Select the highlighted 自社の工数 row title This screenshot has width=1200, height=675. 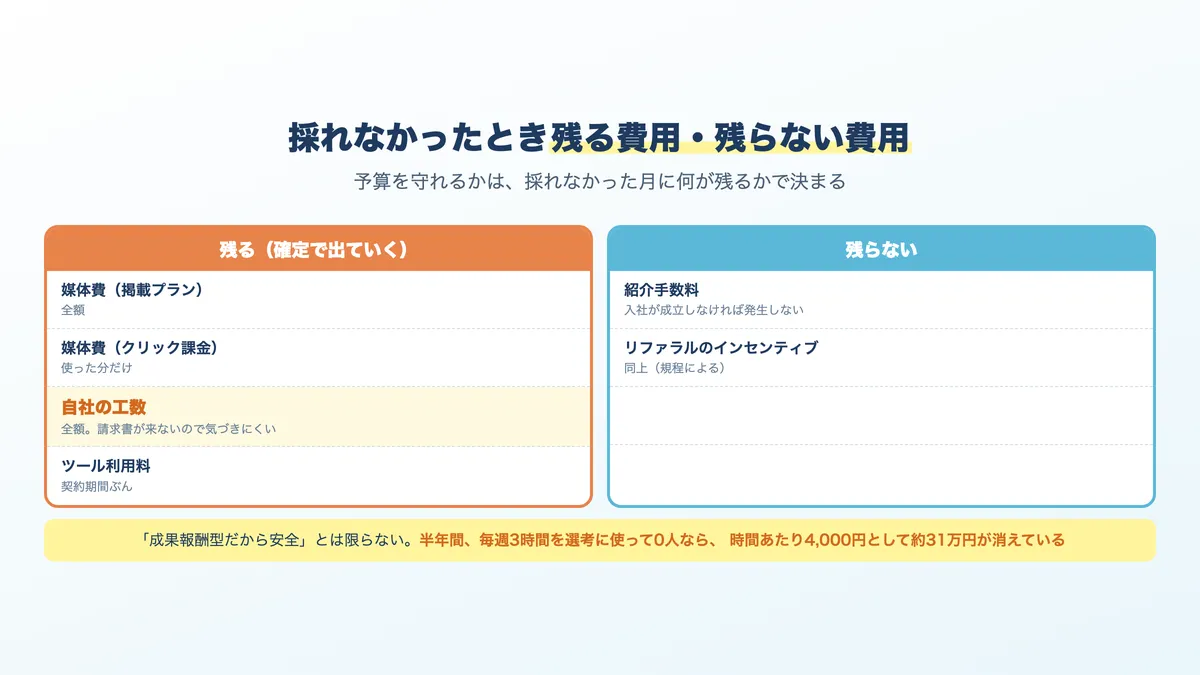pyautogui.click(x=104, y=407)
